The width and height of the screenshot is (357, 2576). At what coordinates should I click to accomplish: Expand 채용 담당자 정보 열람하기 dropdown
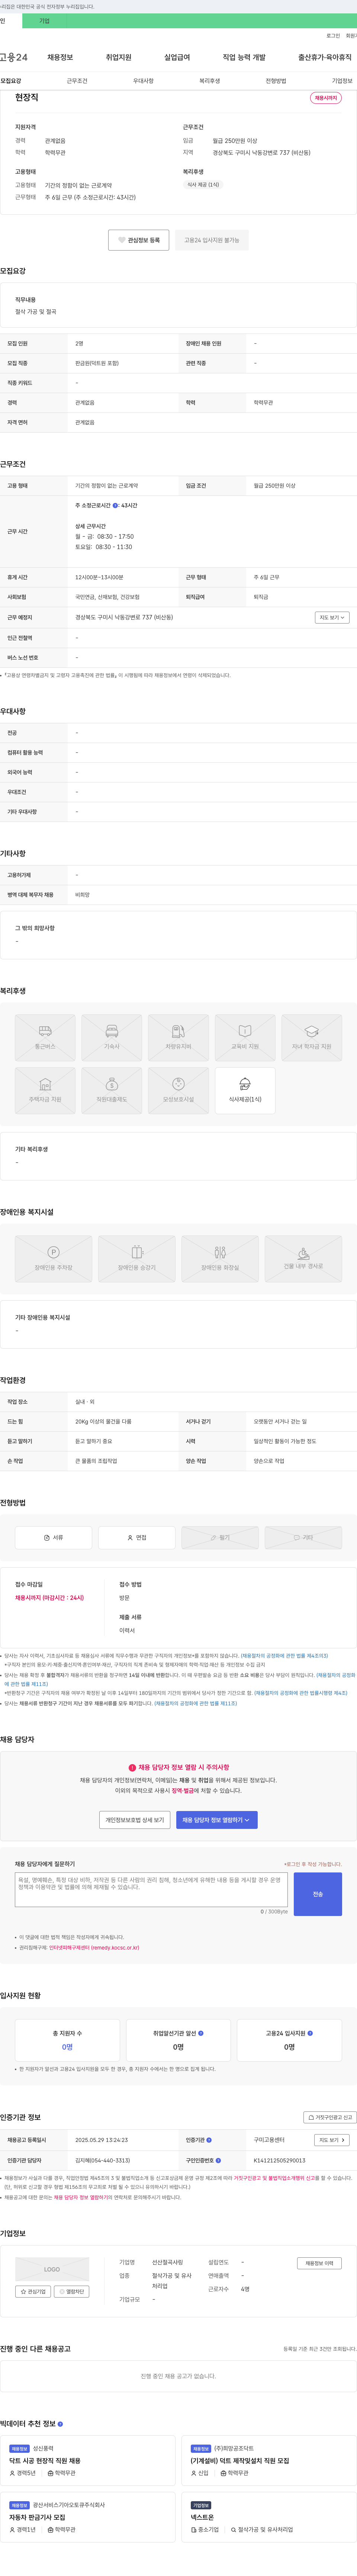point(218,1820)
